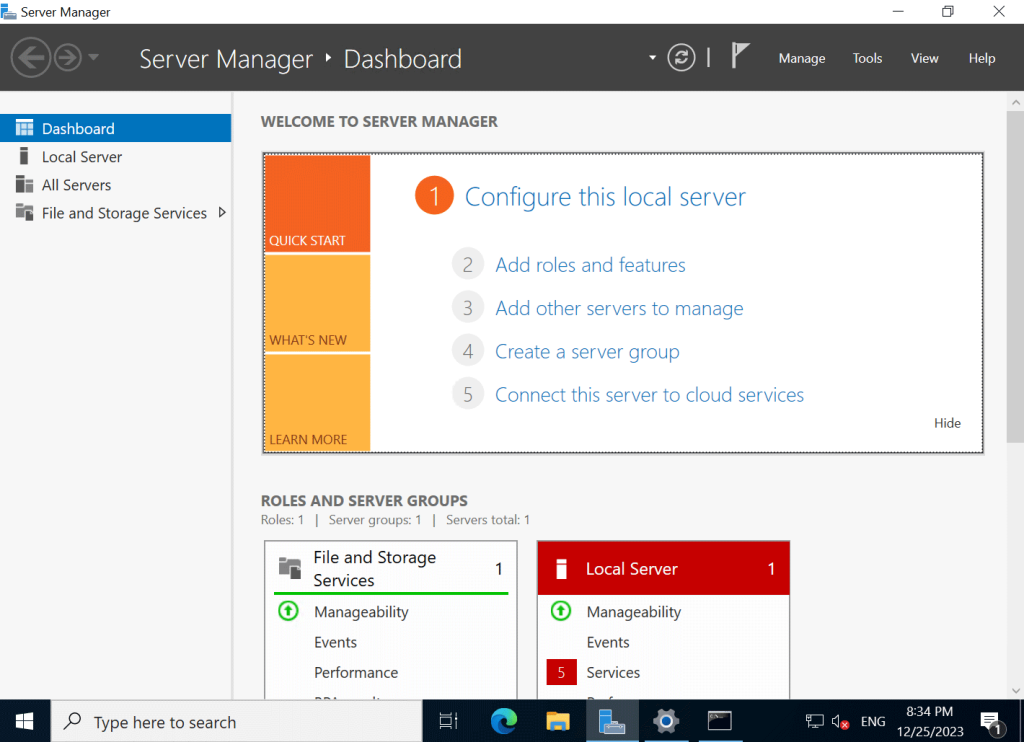Select Local Server in the navigation pane
This screenshot has width=1024, height=742.
pyautogui.click(x=82, y=156)
